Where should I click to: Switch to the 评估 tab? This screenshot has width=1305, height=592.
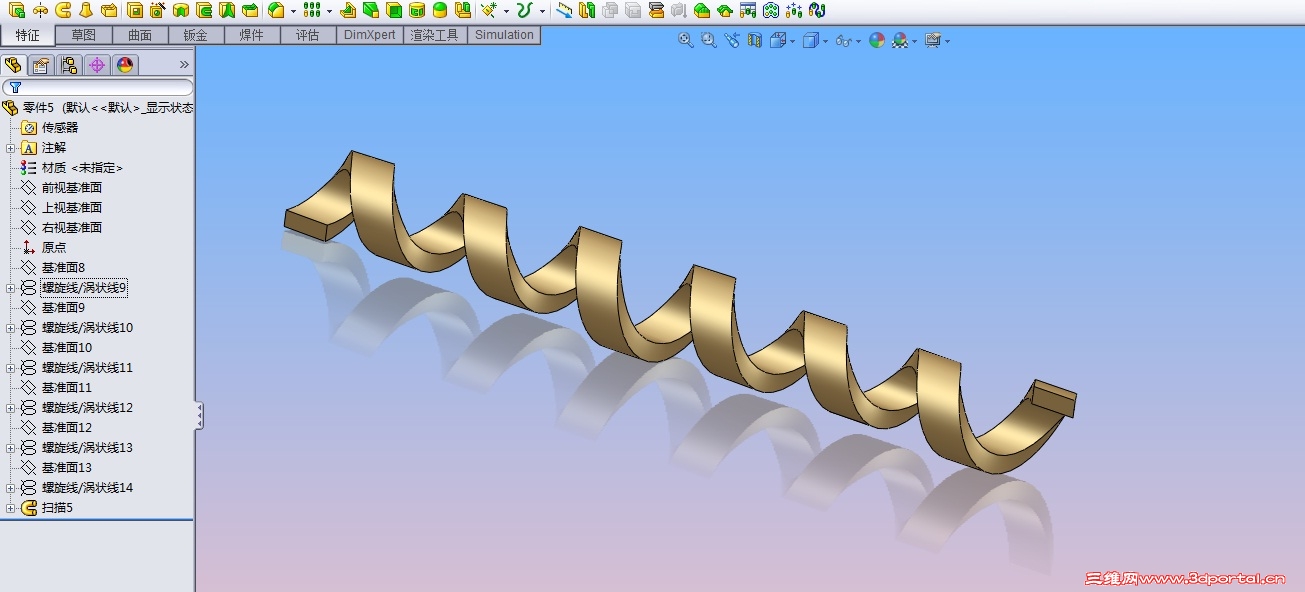(x=308, y=35)
